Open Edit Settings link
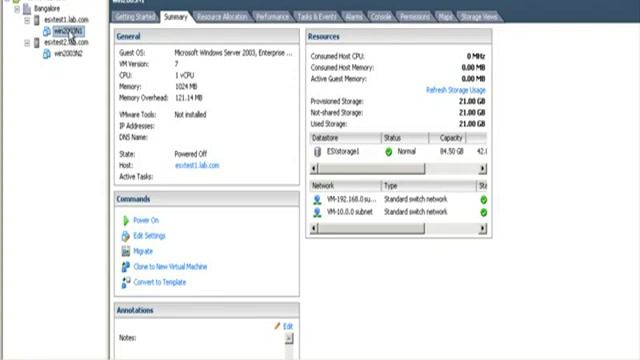Screen dimensions: 640x360 click(149, 236)
